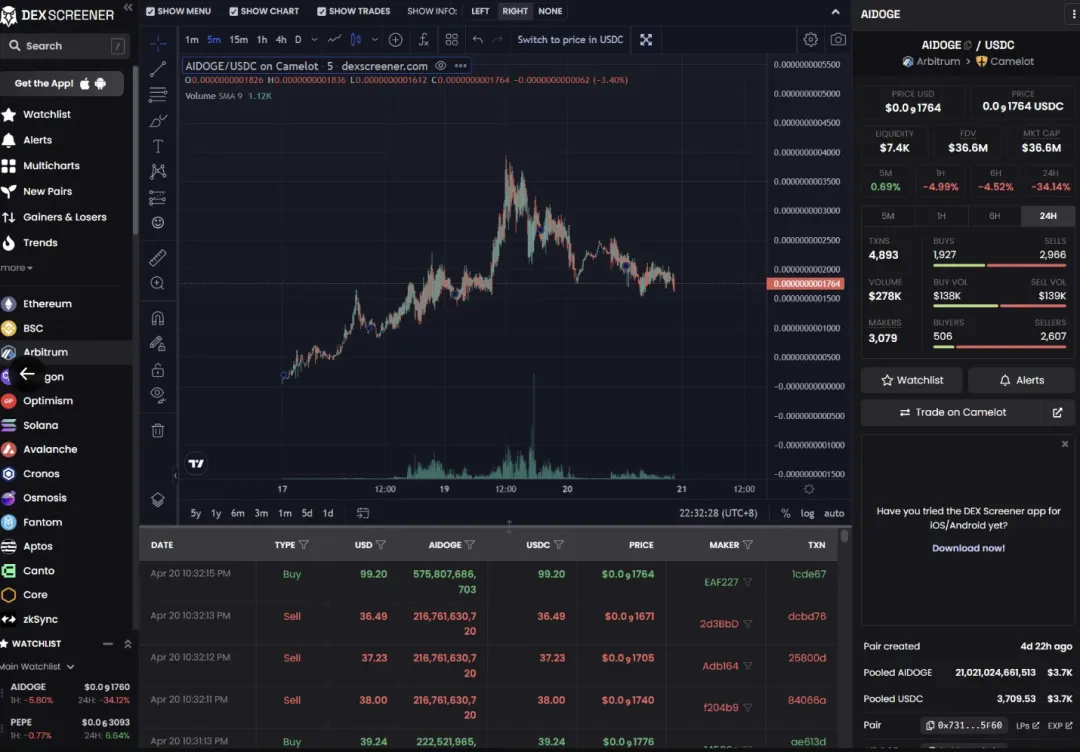
Task: Open the candle chart type icon
Action: point(355,40)
